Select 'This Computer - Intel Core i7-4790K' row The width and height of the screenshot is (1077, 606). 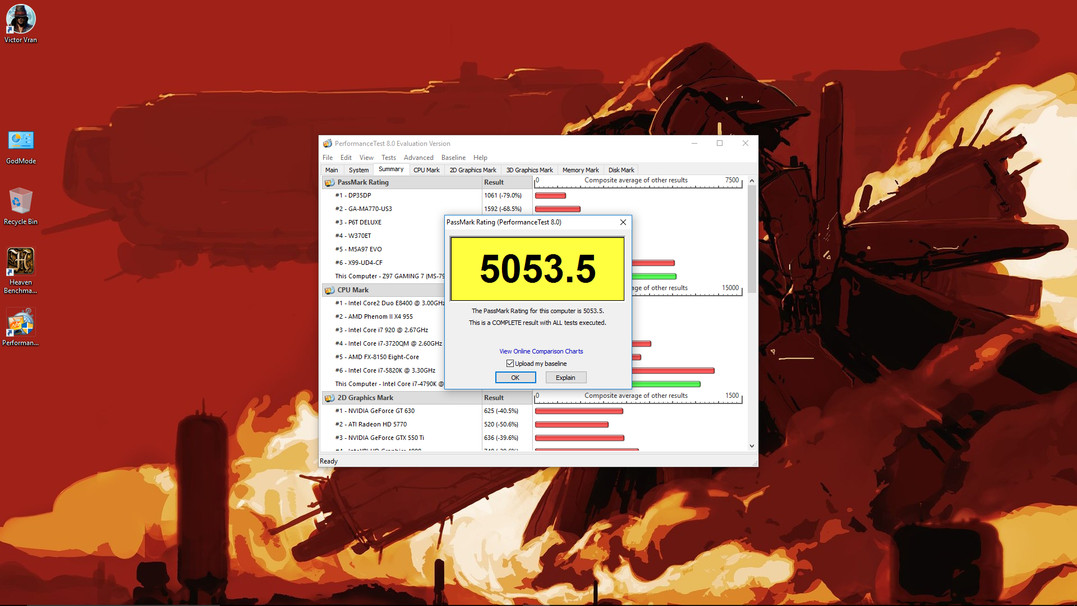coord(383,384)
